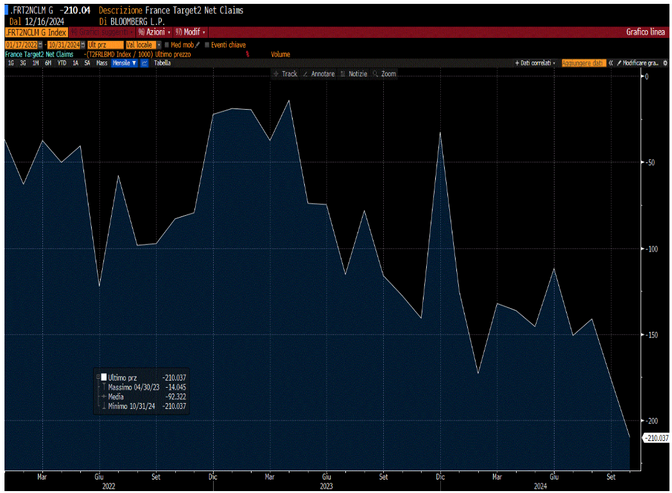The height and width of the screenshot is (493, 672).
Task: Select the YTD time range
Action: (62, 62)
